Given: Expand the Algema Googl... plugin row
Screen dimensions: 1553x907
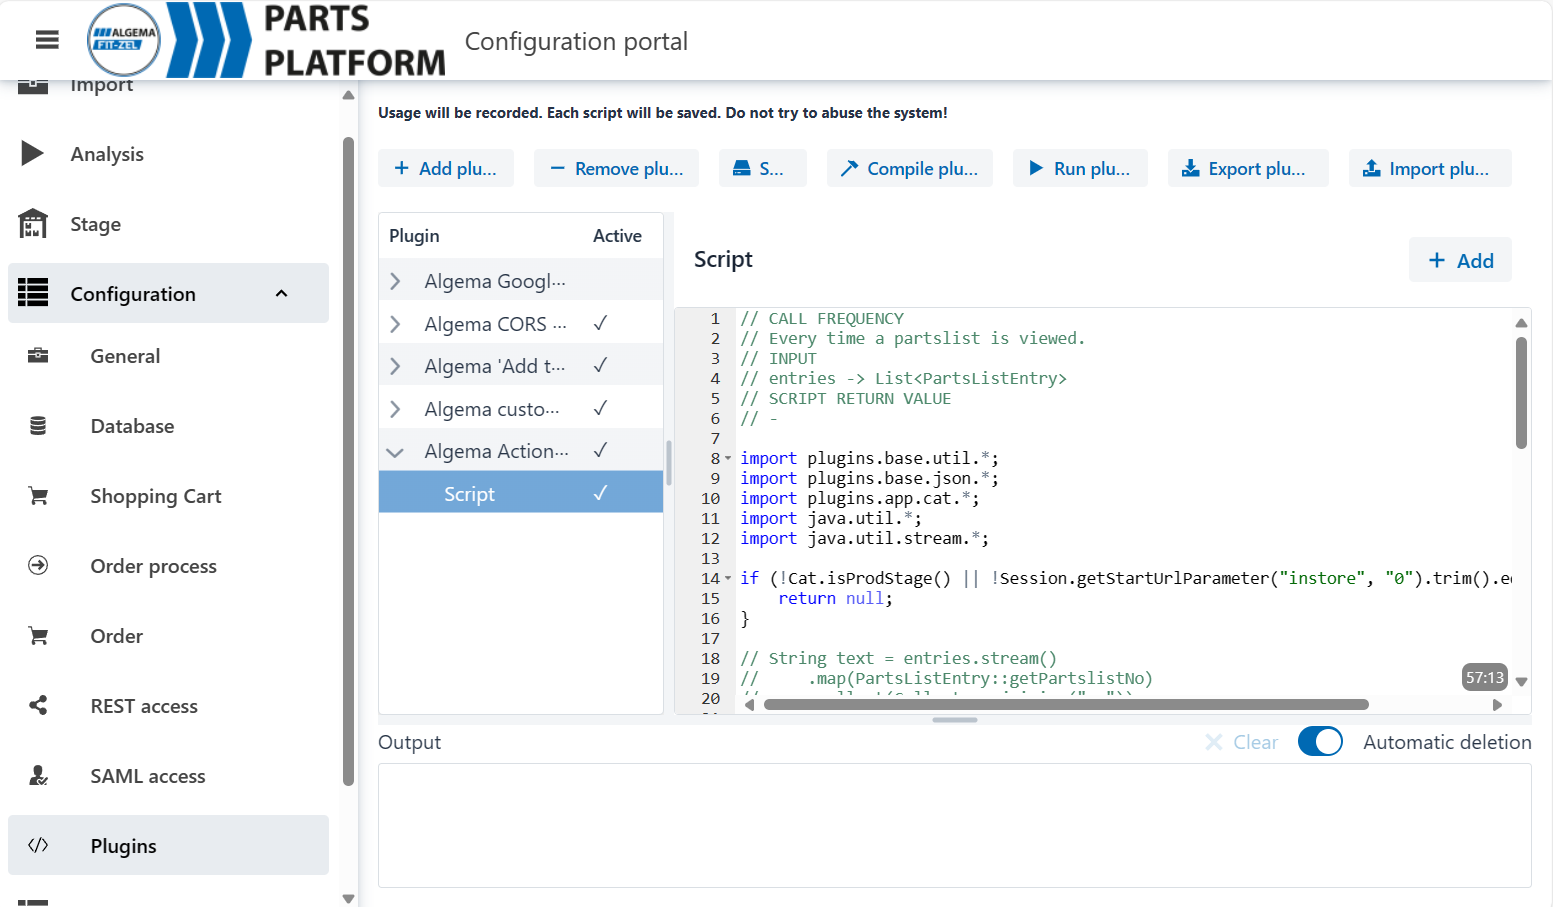Looking at the screenshot, I should point(395,281).
